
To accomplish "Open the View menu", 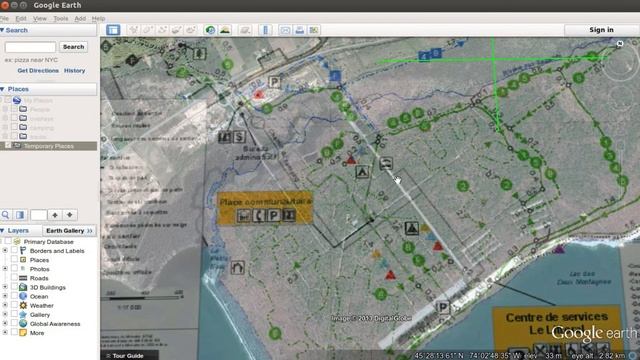I will coord(40,18).
